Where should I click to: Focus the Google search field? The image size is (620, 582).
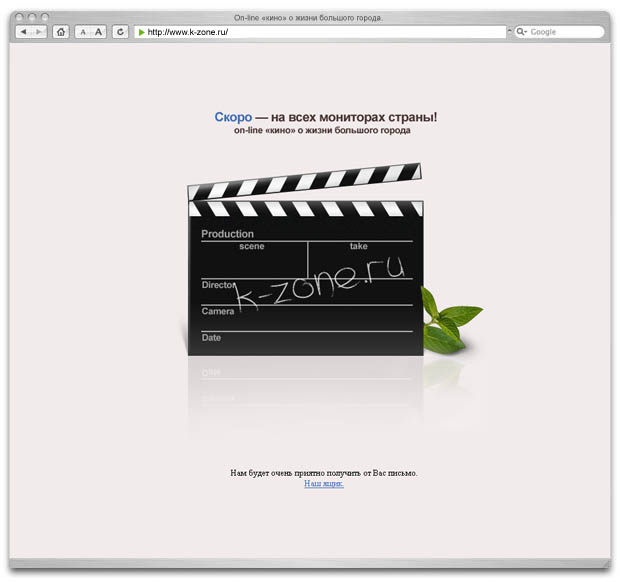[x=559, y=32]
